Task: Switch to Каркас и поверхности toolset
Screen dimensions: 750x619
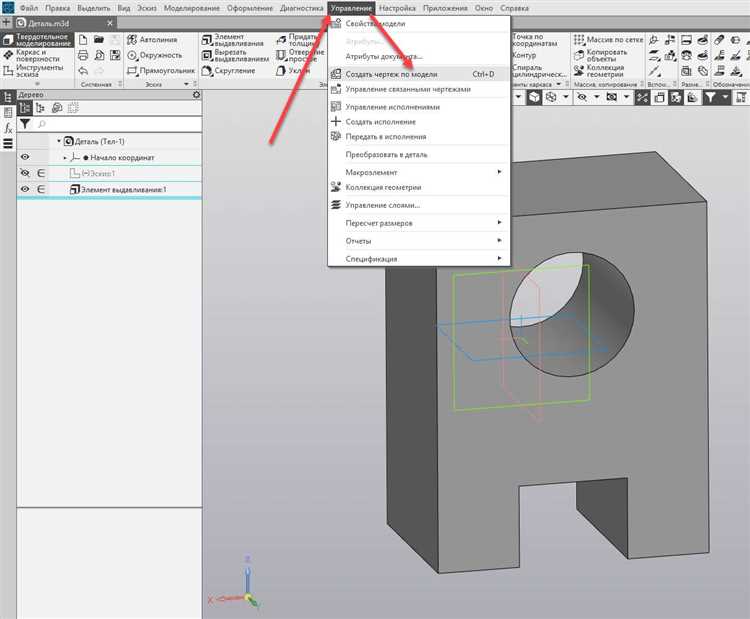Action: [32, 55]
